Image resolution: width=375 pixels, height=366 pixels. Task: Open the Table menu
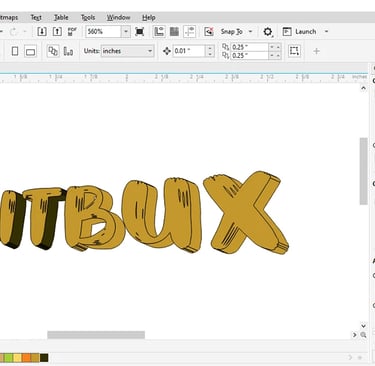click(x=61, y=18)
